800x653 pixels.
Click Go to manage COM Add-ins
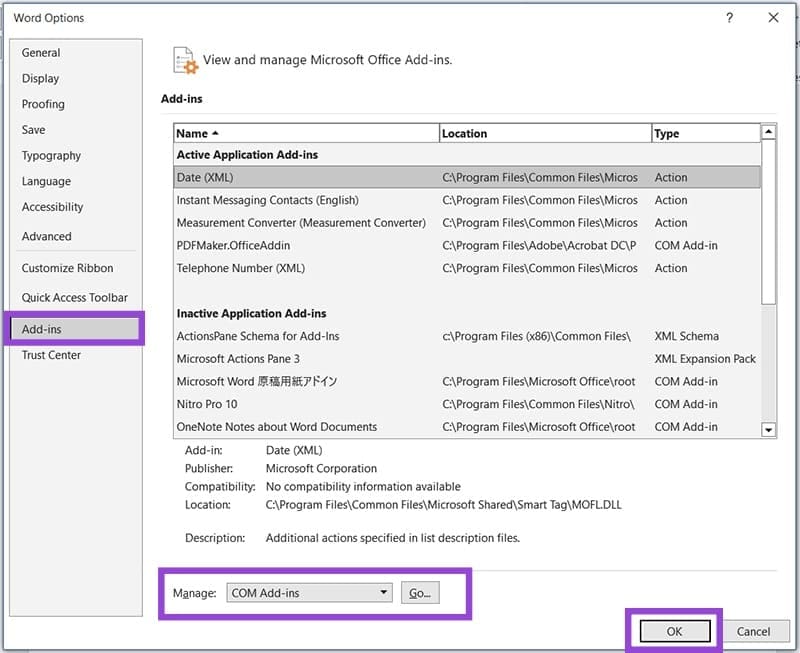tap(419, 592)
